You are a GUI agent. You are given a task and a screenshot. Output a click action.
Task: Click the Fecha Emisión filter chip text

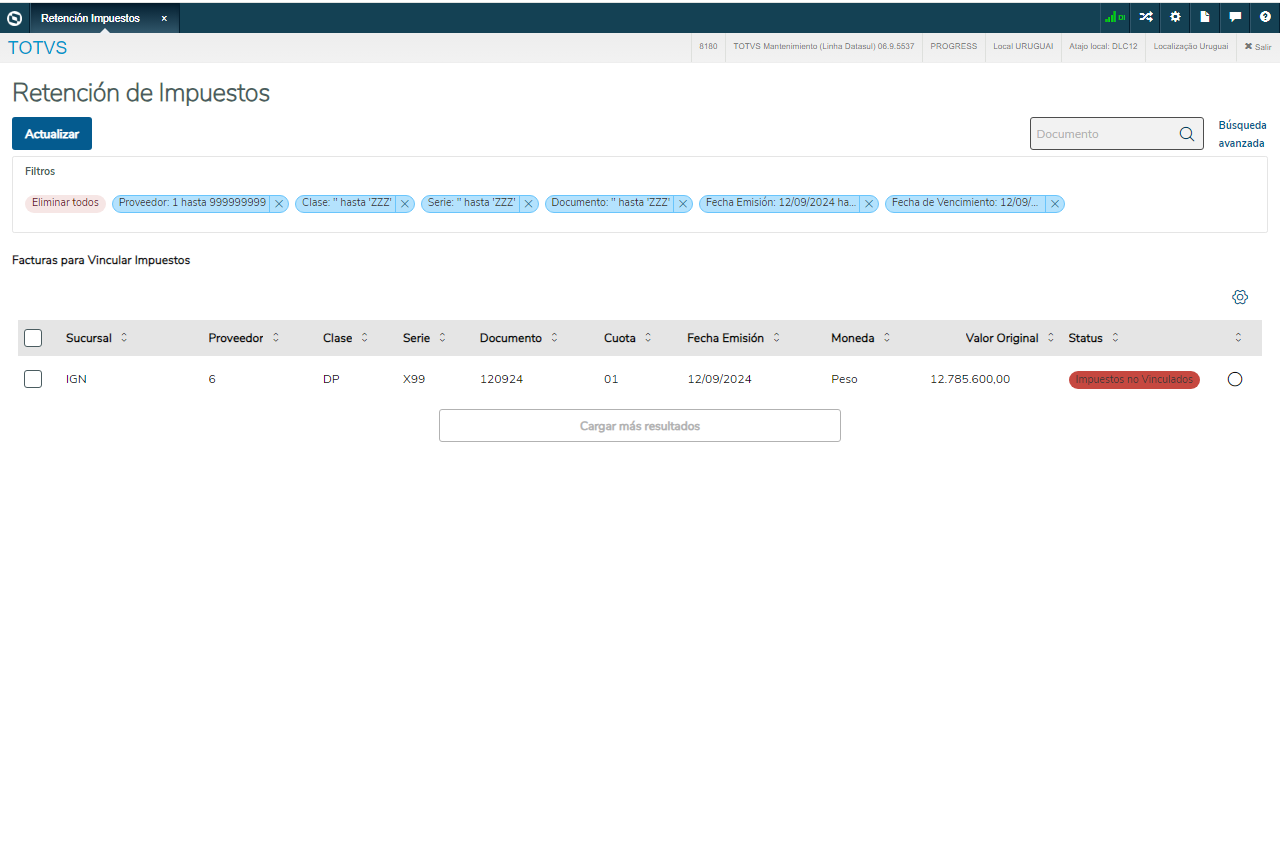pyautogui.click(x=781, y=203)
